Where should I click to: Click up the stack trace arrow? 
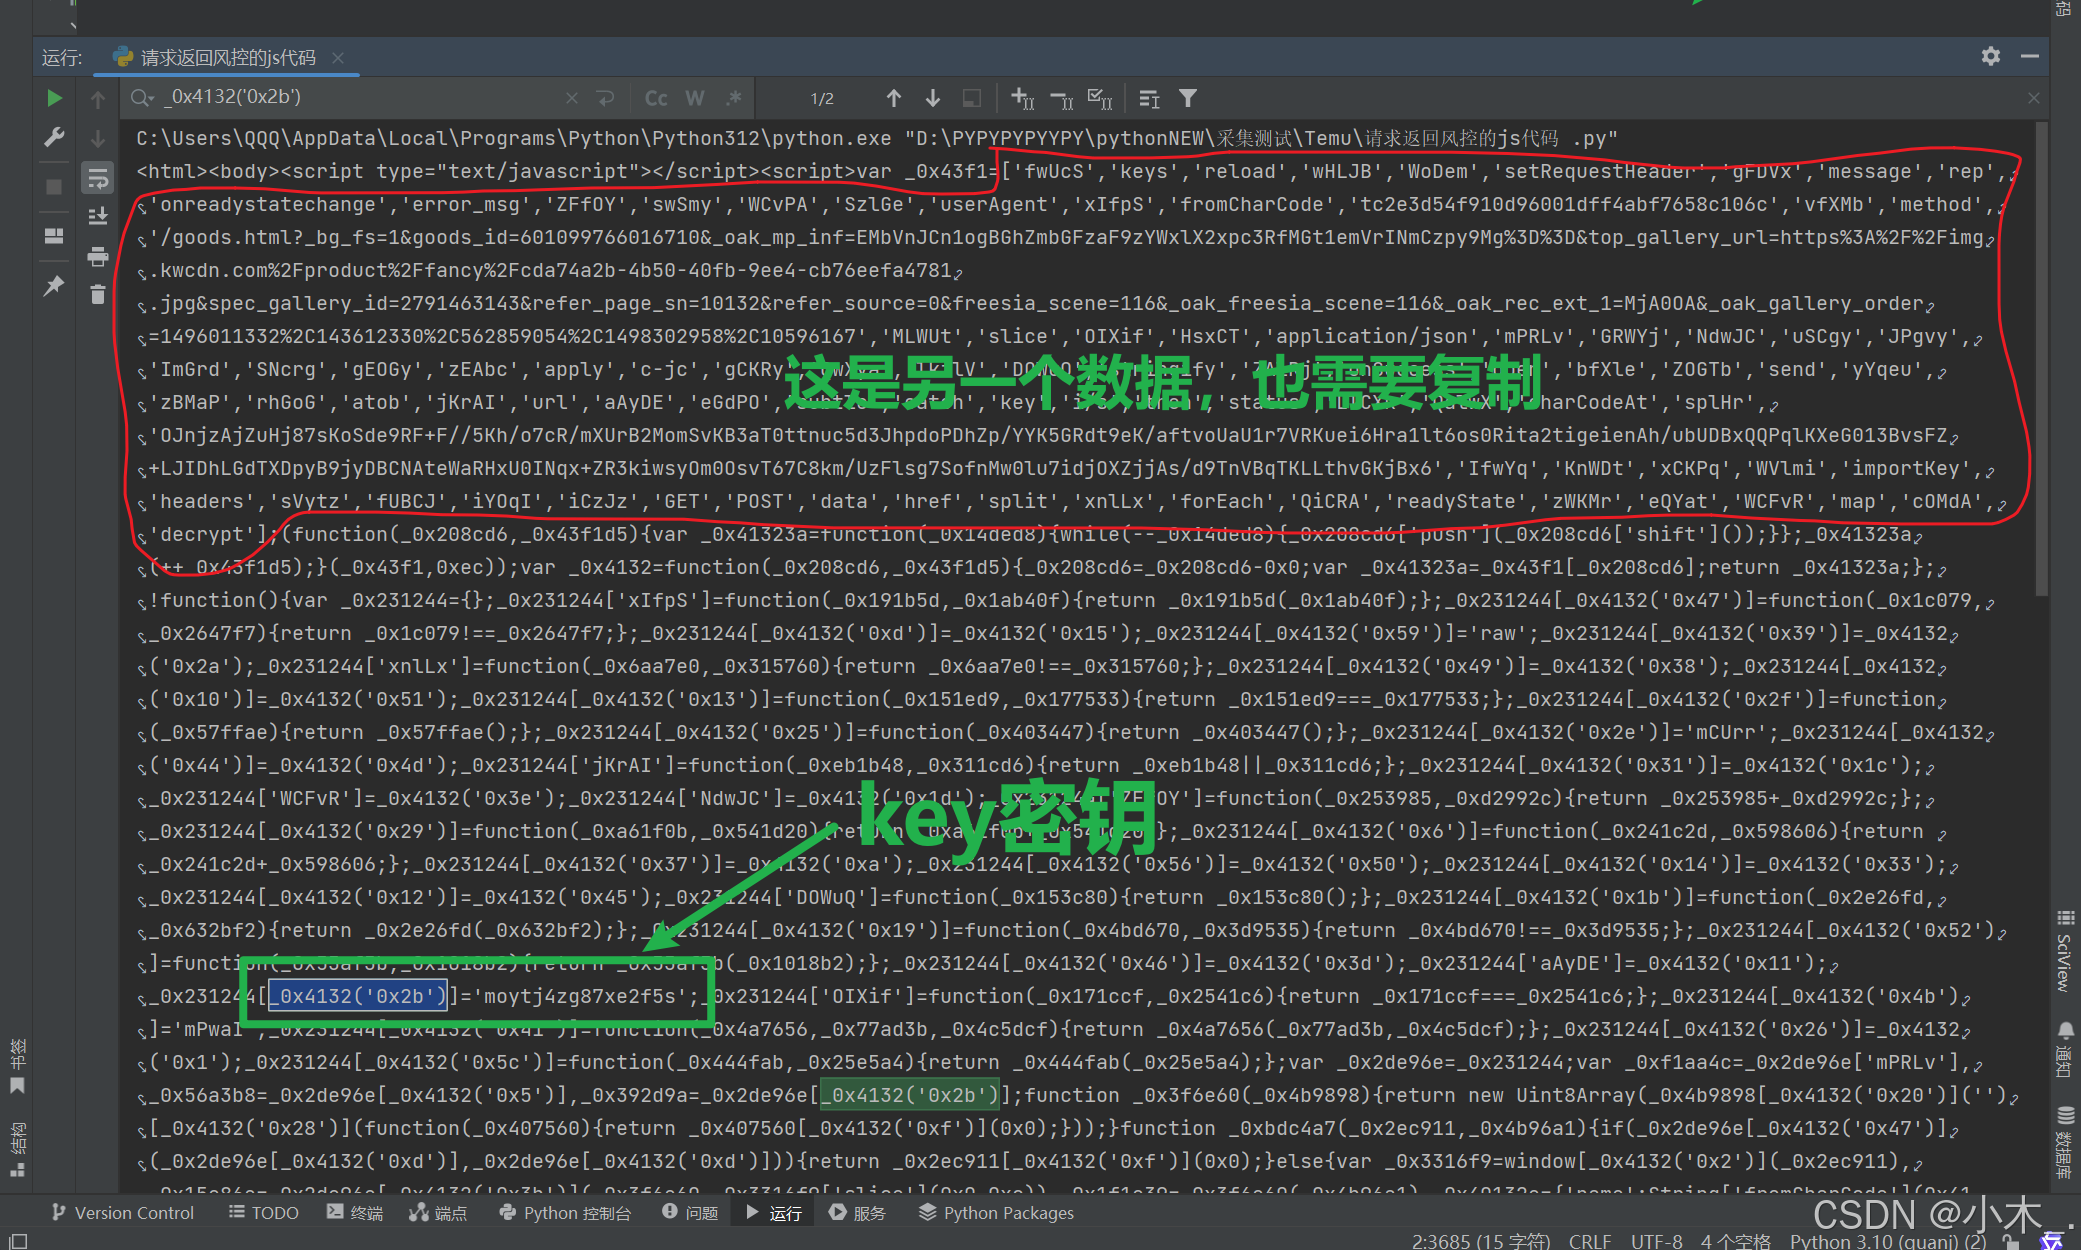point(98,99)
